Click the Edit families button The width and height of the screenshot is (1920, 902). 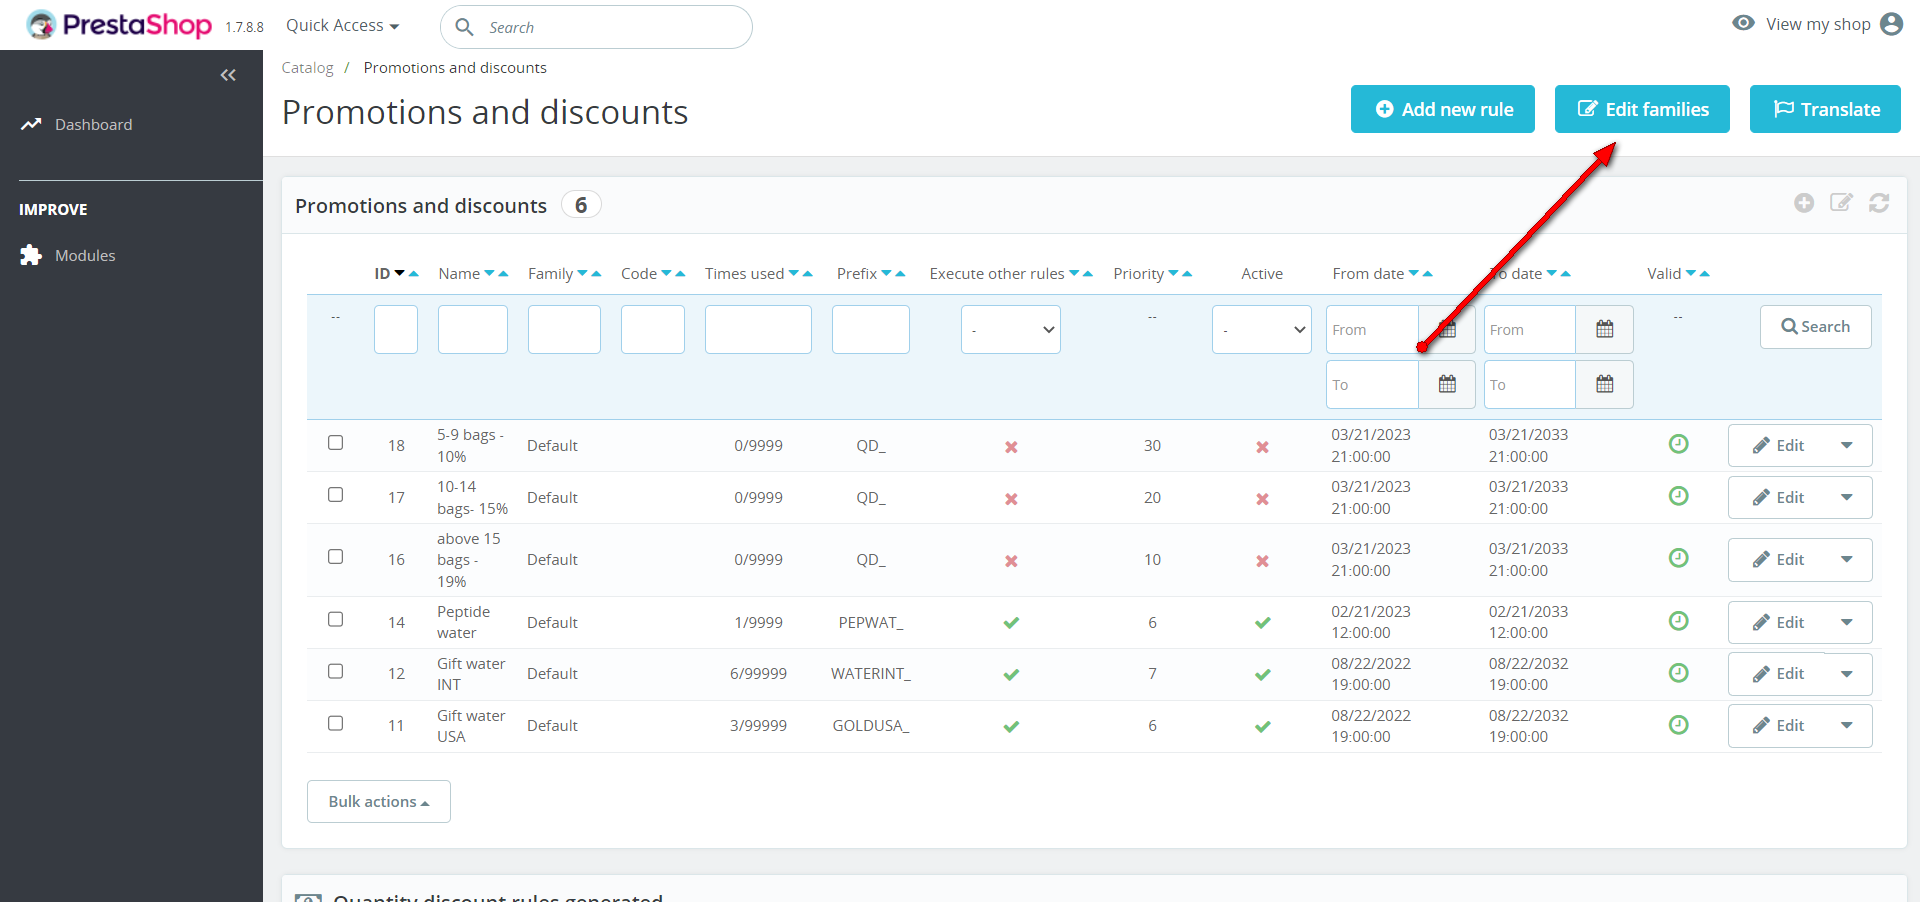[1641, 109]
